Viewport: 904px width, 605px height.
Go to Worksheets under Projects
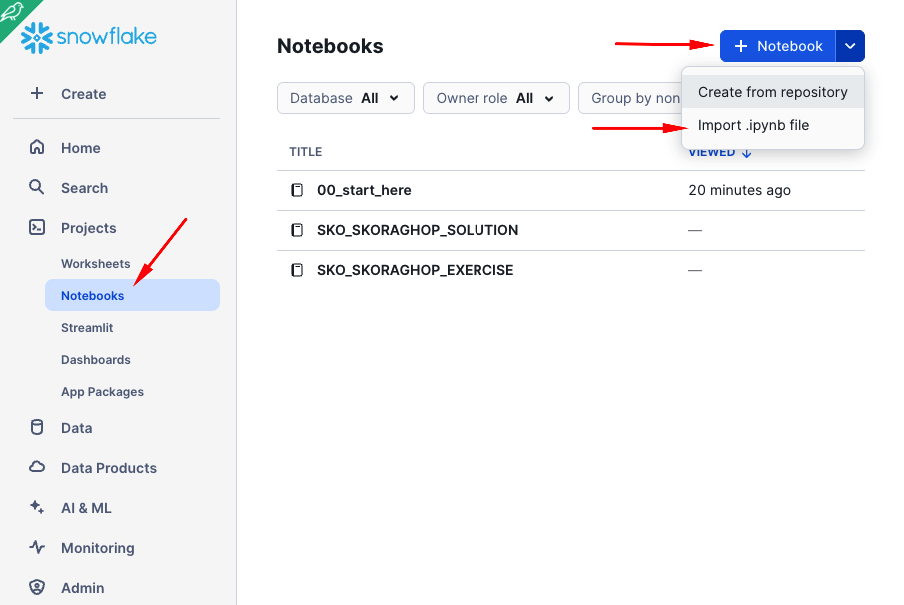(x=95, y=264)
